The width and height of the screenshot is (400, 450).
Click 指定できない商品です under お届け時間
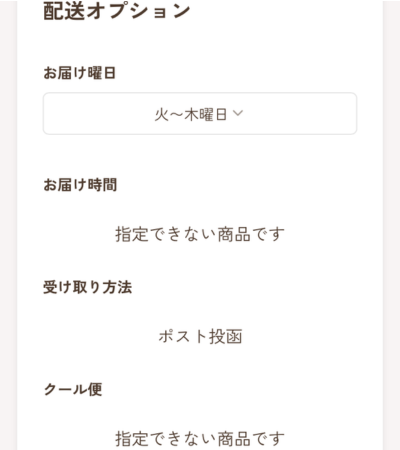point(200,234)
